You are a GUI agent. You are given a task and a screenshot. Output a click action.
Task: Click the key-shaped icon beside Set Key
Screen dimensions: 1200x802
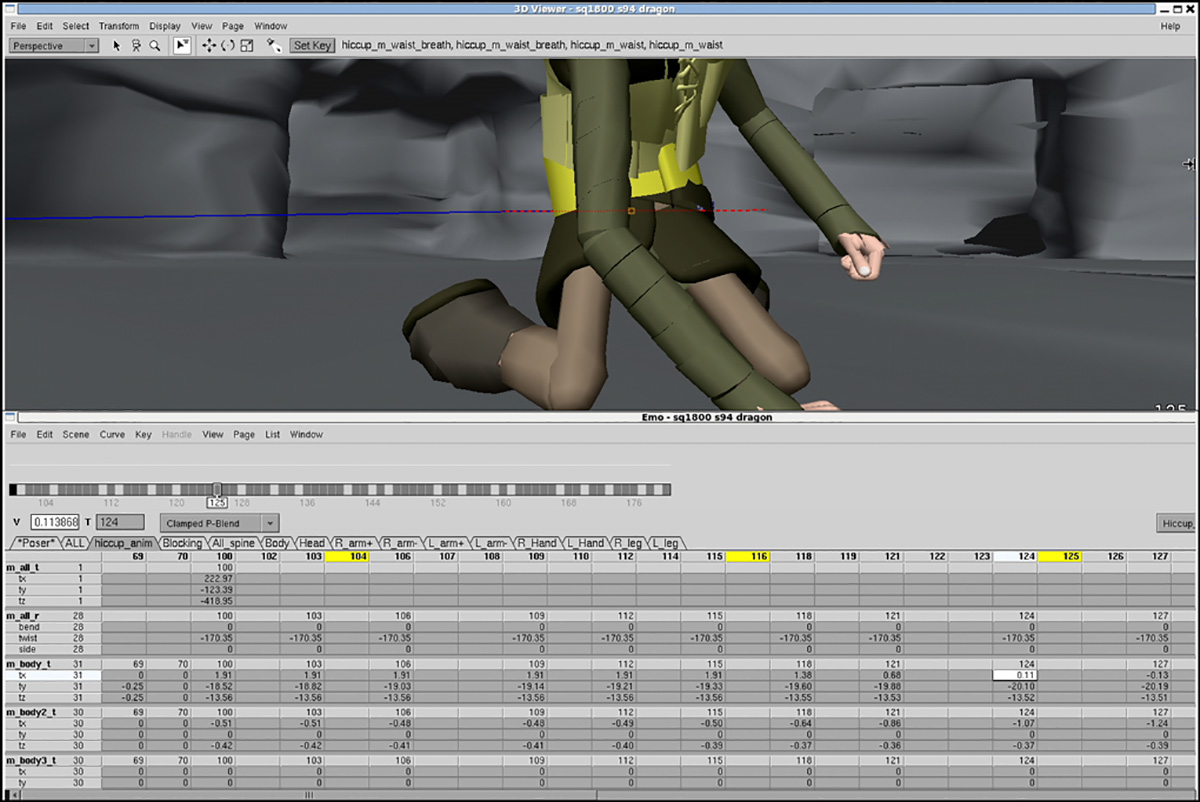[274, 46]
